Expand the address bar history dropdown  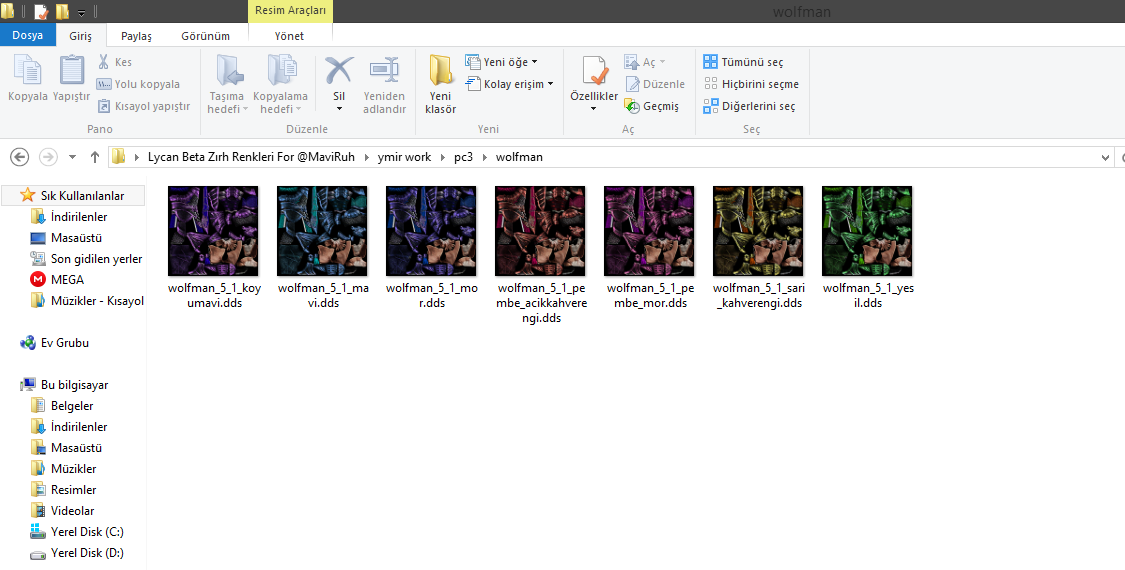pos(1106,157)
